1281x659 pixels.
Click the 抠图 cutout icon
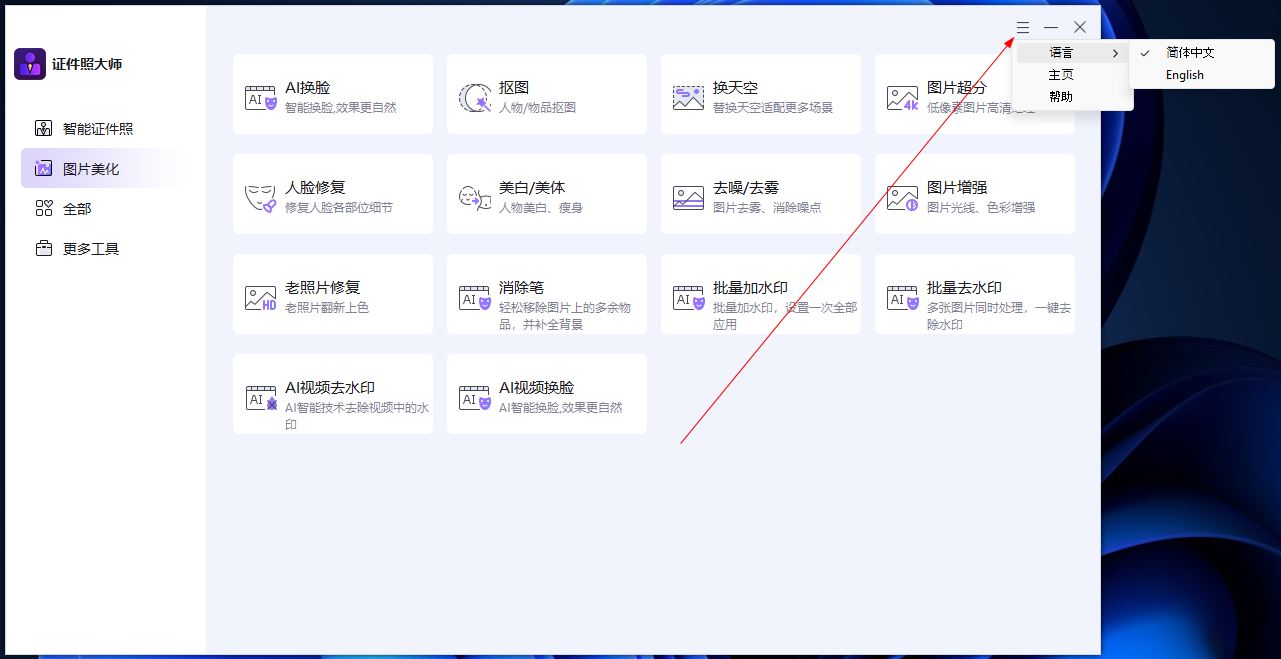[475, 97]
